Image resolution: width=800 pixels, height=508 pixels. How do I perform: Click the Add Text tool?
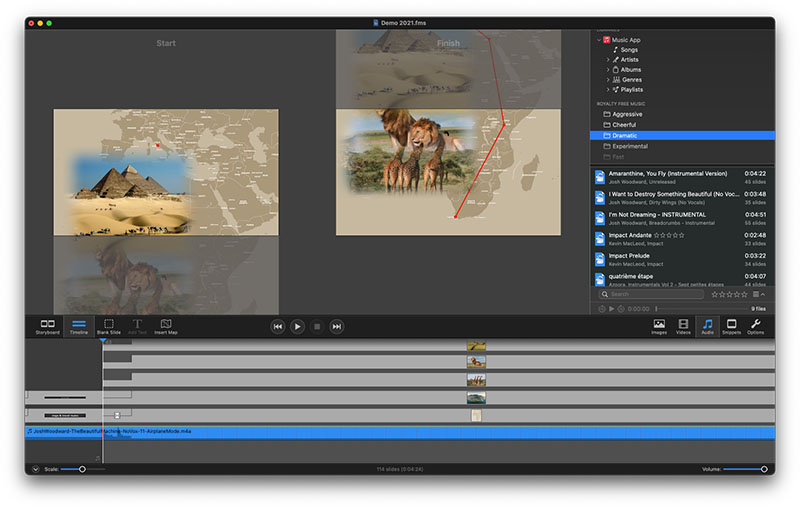(137, 326)
